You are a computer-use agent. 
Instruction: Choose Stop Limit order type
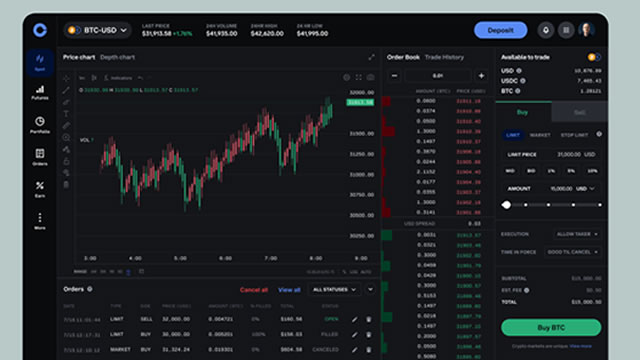574,135
